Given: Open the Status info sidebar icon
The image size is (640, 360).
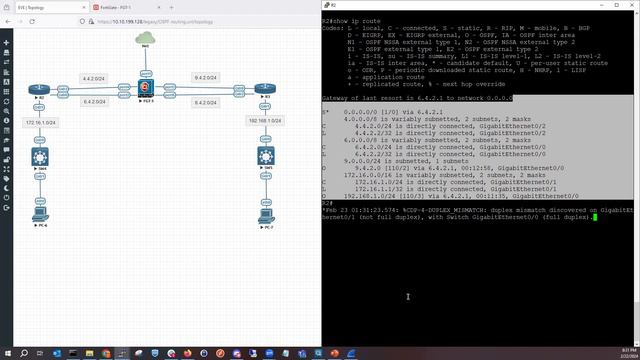Looking at the screenshot, I should click(6, 120).
